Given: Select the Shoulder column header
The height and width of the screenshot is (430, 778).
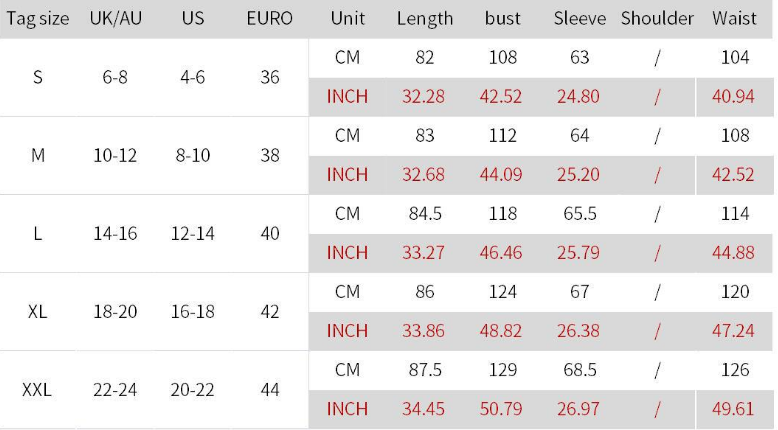Looking at the screenshot, I should click(x=657, y=19).
